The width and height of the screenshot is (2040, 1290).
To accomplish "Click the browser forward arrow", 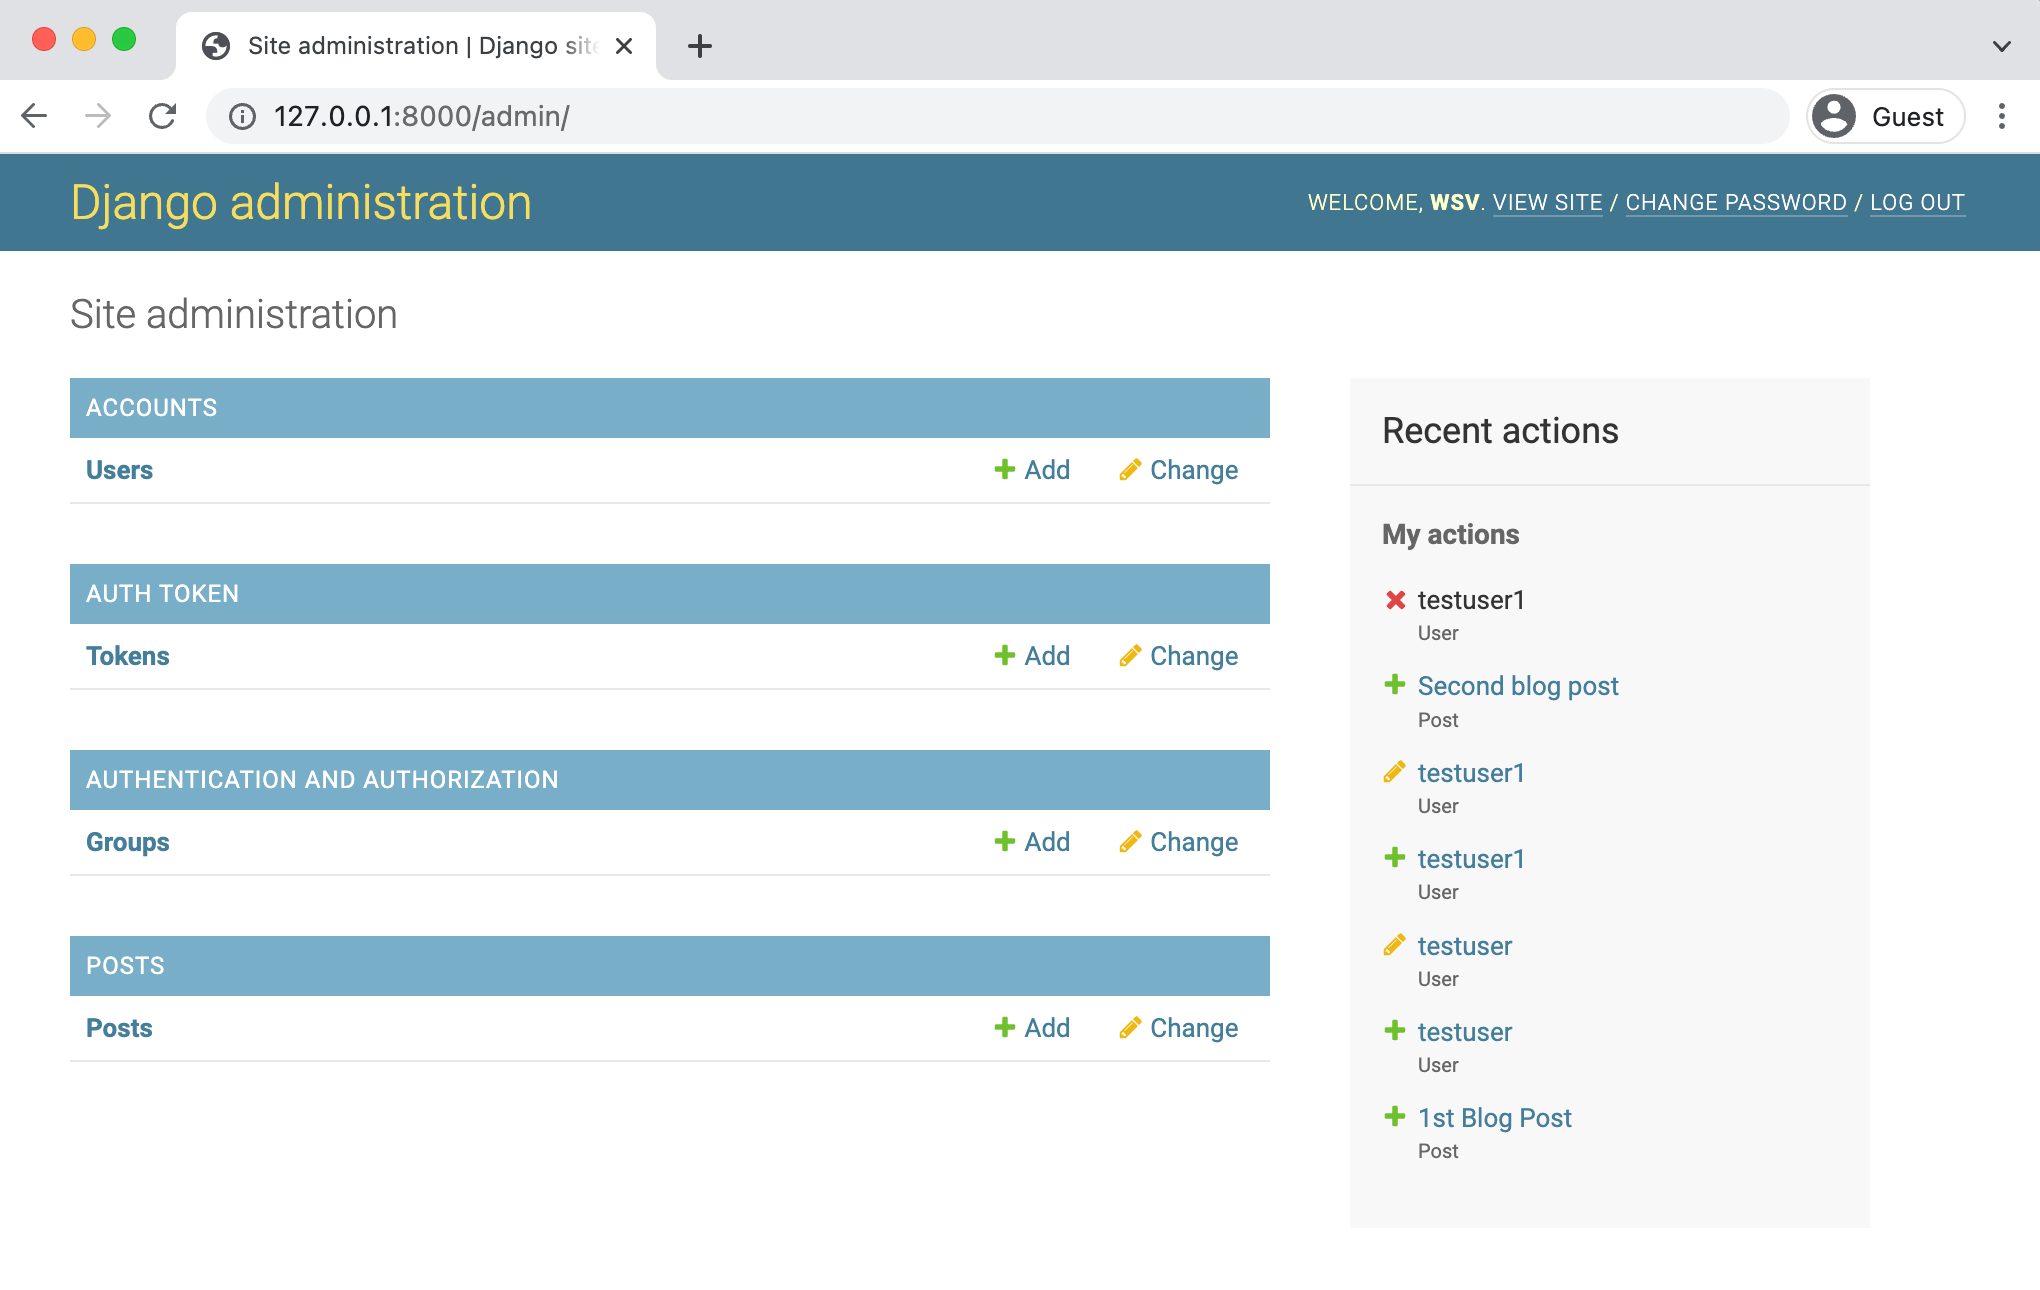I will pyautogui.click(x=98, y=116).
